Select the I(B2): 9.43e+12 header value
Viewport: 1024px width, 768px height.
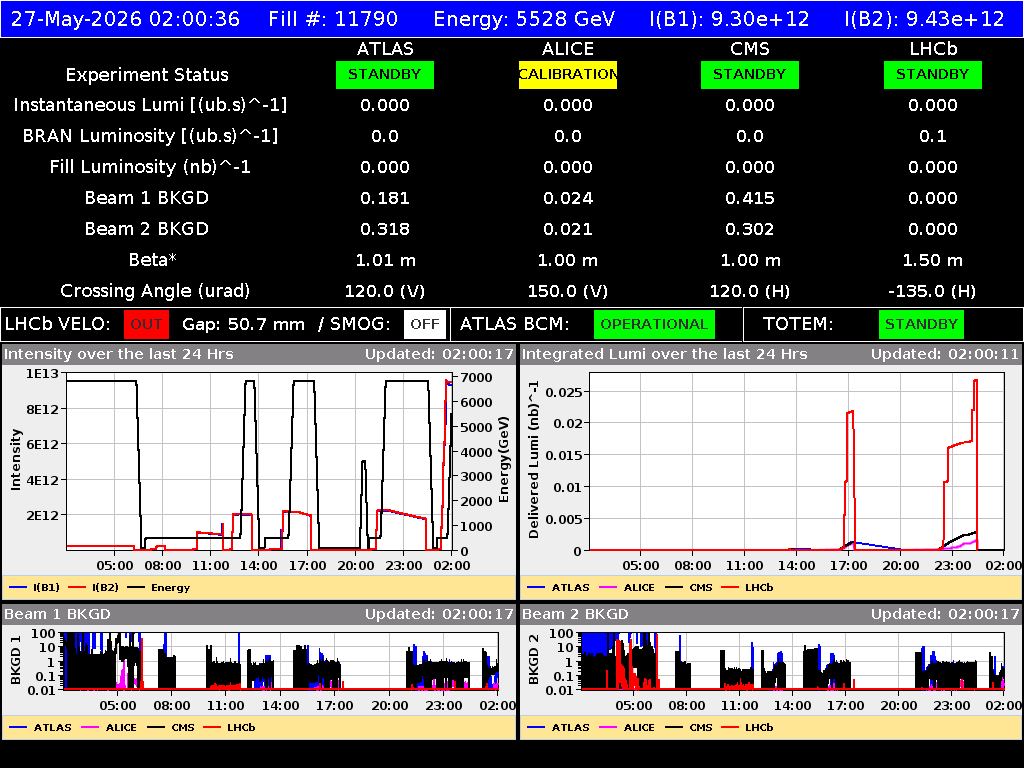(x=924, y=19)
